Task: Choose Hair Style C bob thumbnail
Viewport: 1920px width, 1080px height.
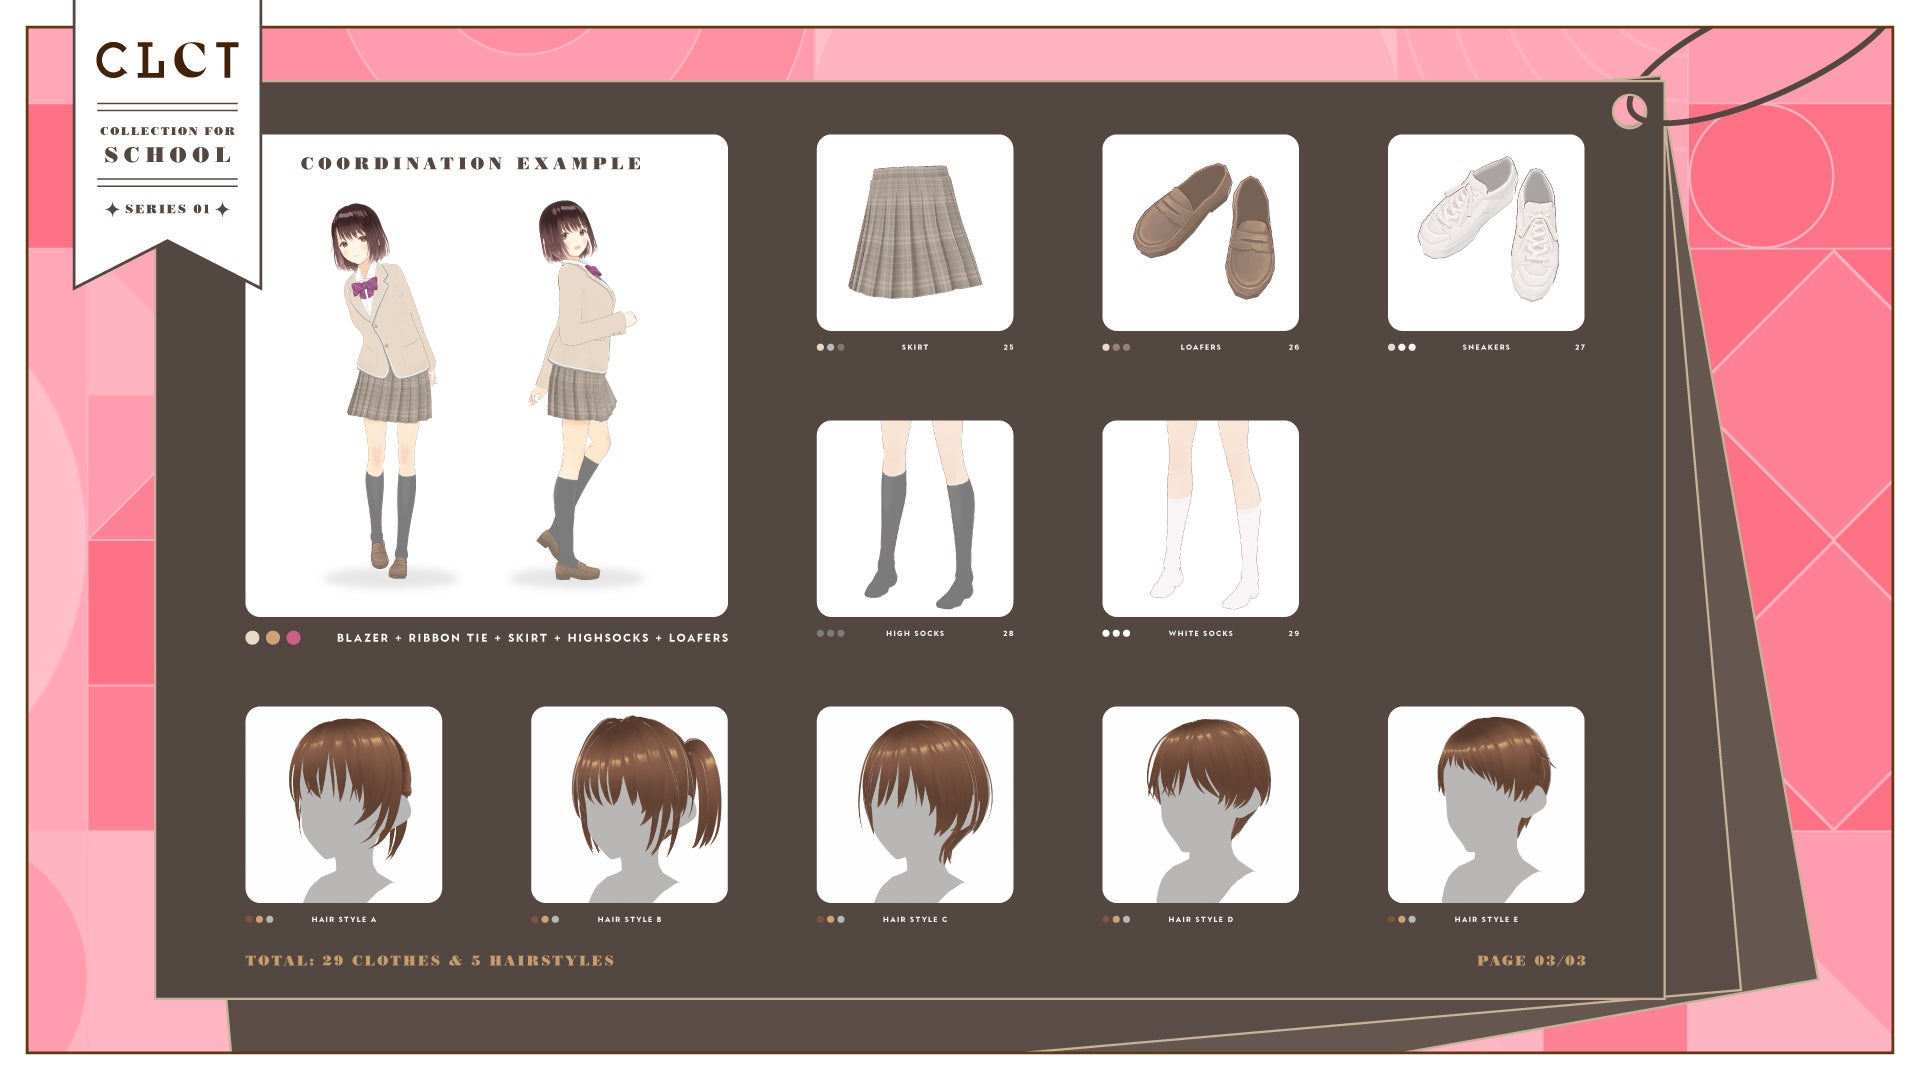Action: click(914, 804)
